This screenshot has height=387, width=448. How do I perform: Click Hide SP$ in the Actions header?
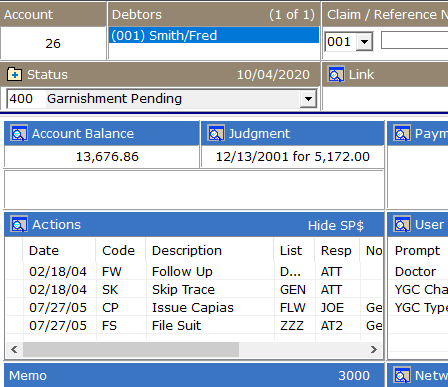335,225
